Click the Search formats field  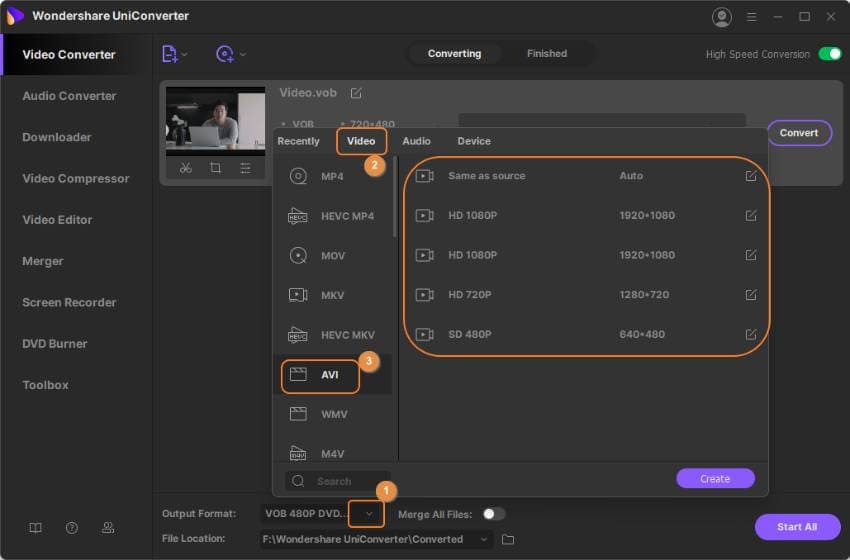[x=337, y=481]
